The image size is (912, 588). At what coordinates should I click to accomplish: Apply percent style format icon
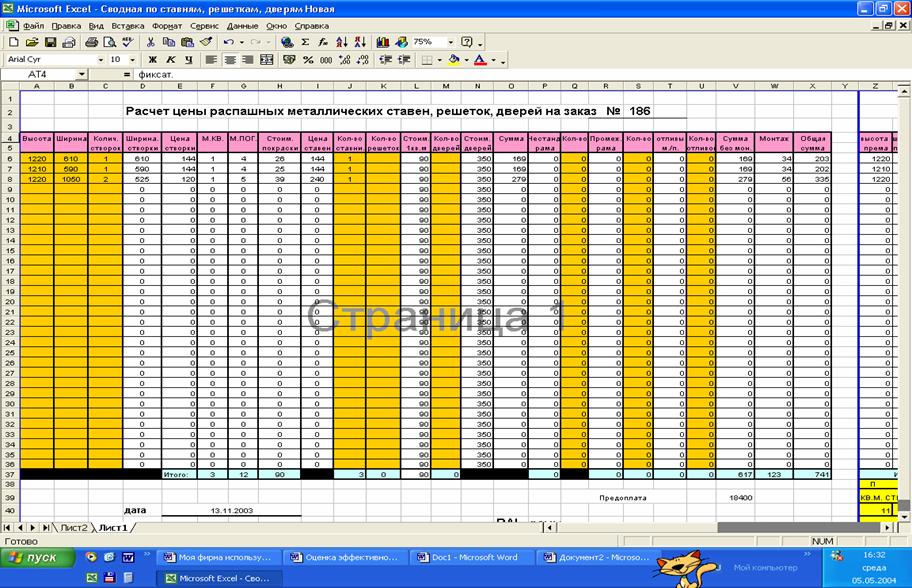(308, 60)
